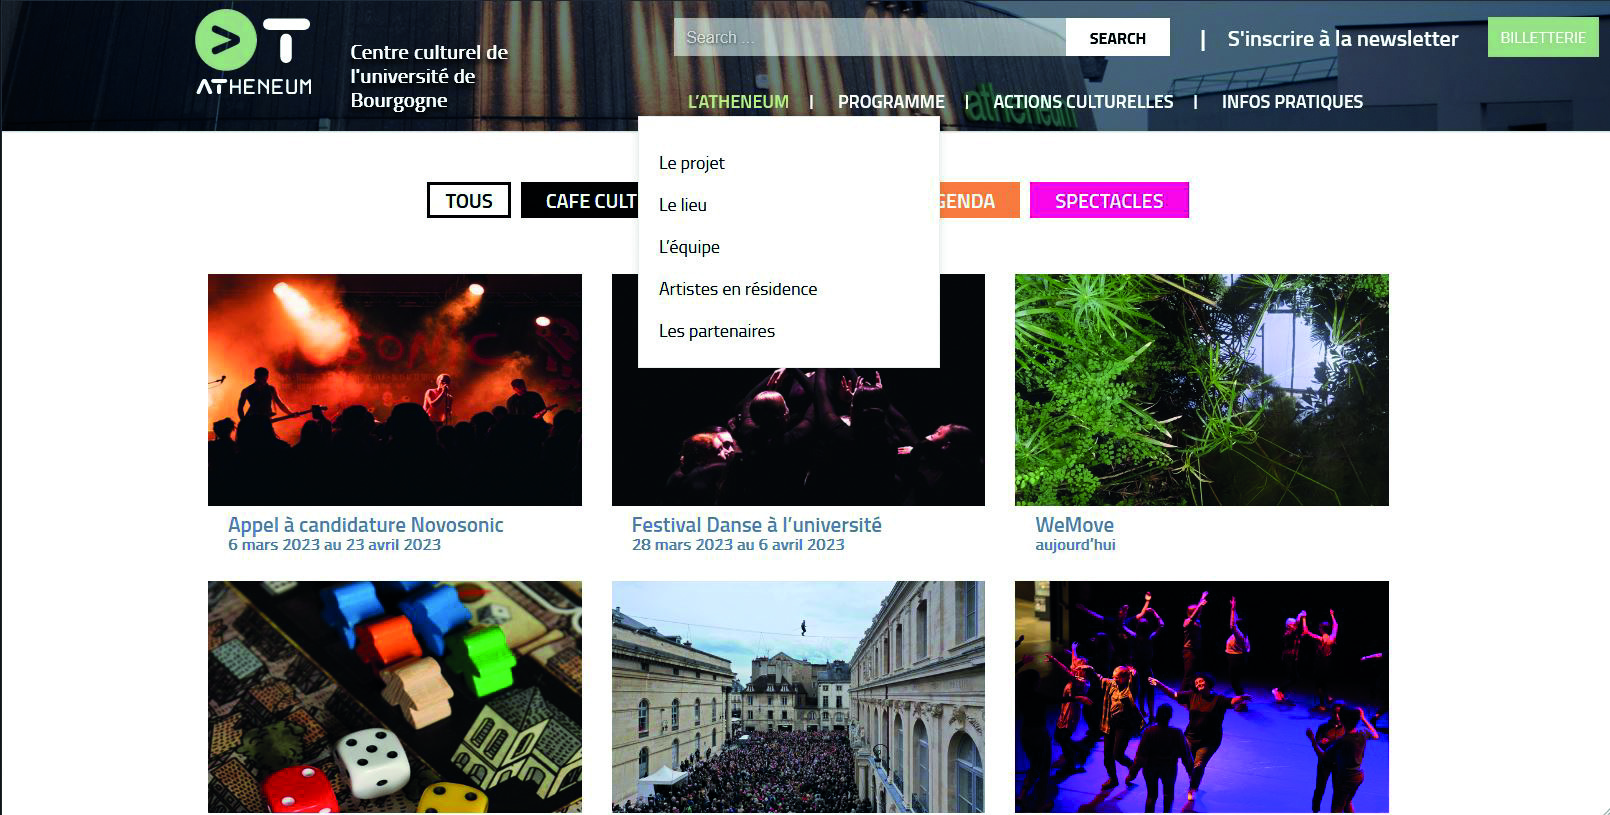Open INFOS PRATIQUES in the navigation
The height and width of the screenshot is (815, 1610).
coord(1291,102)
